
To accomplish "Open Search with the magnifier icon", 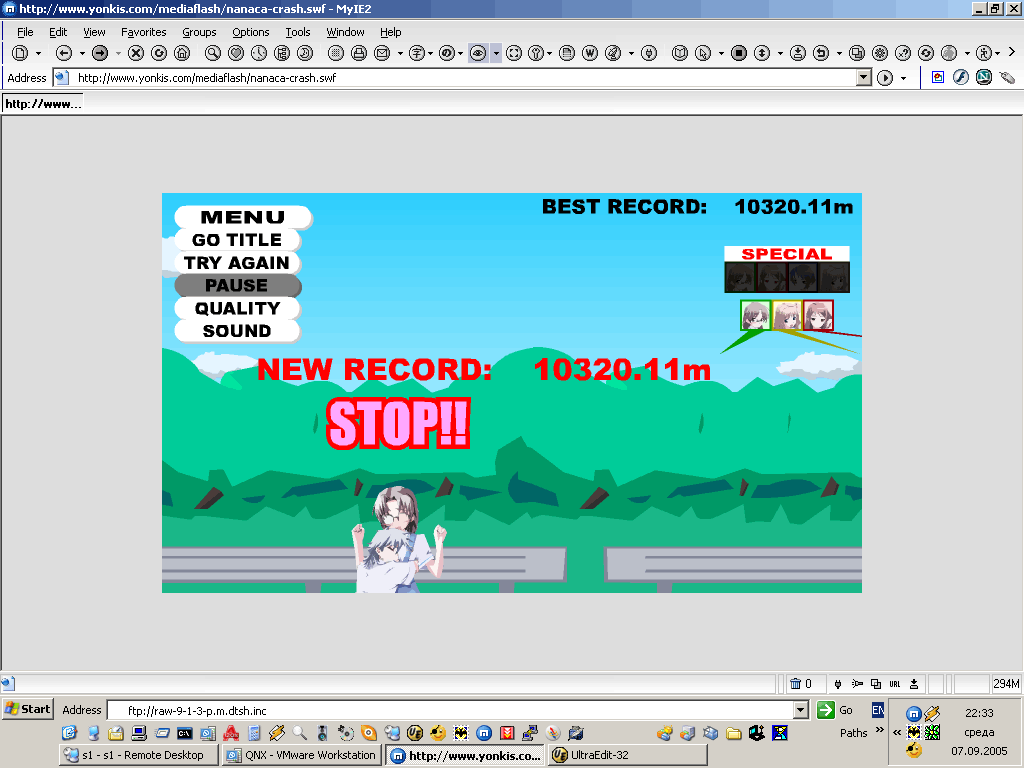I will [x=213, y=53].
